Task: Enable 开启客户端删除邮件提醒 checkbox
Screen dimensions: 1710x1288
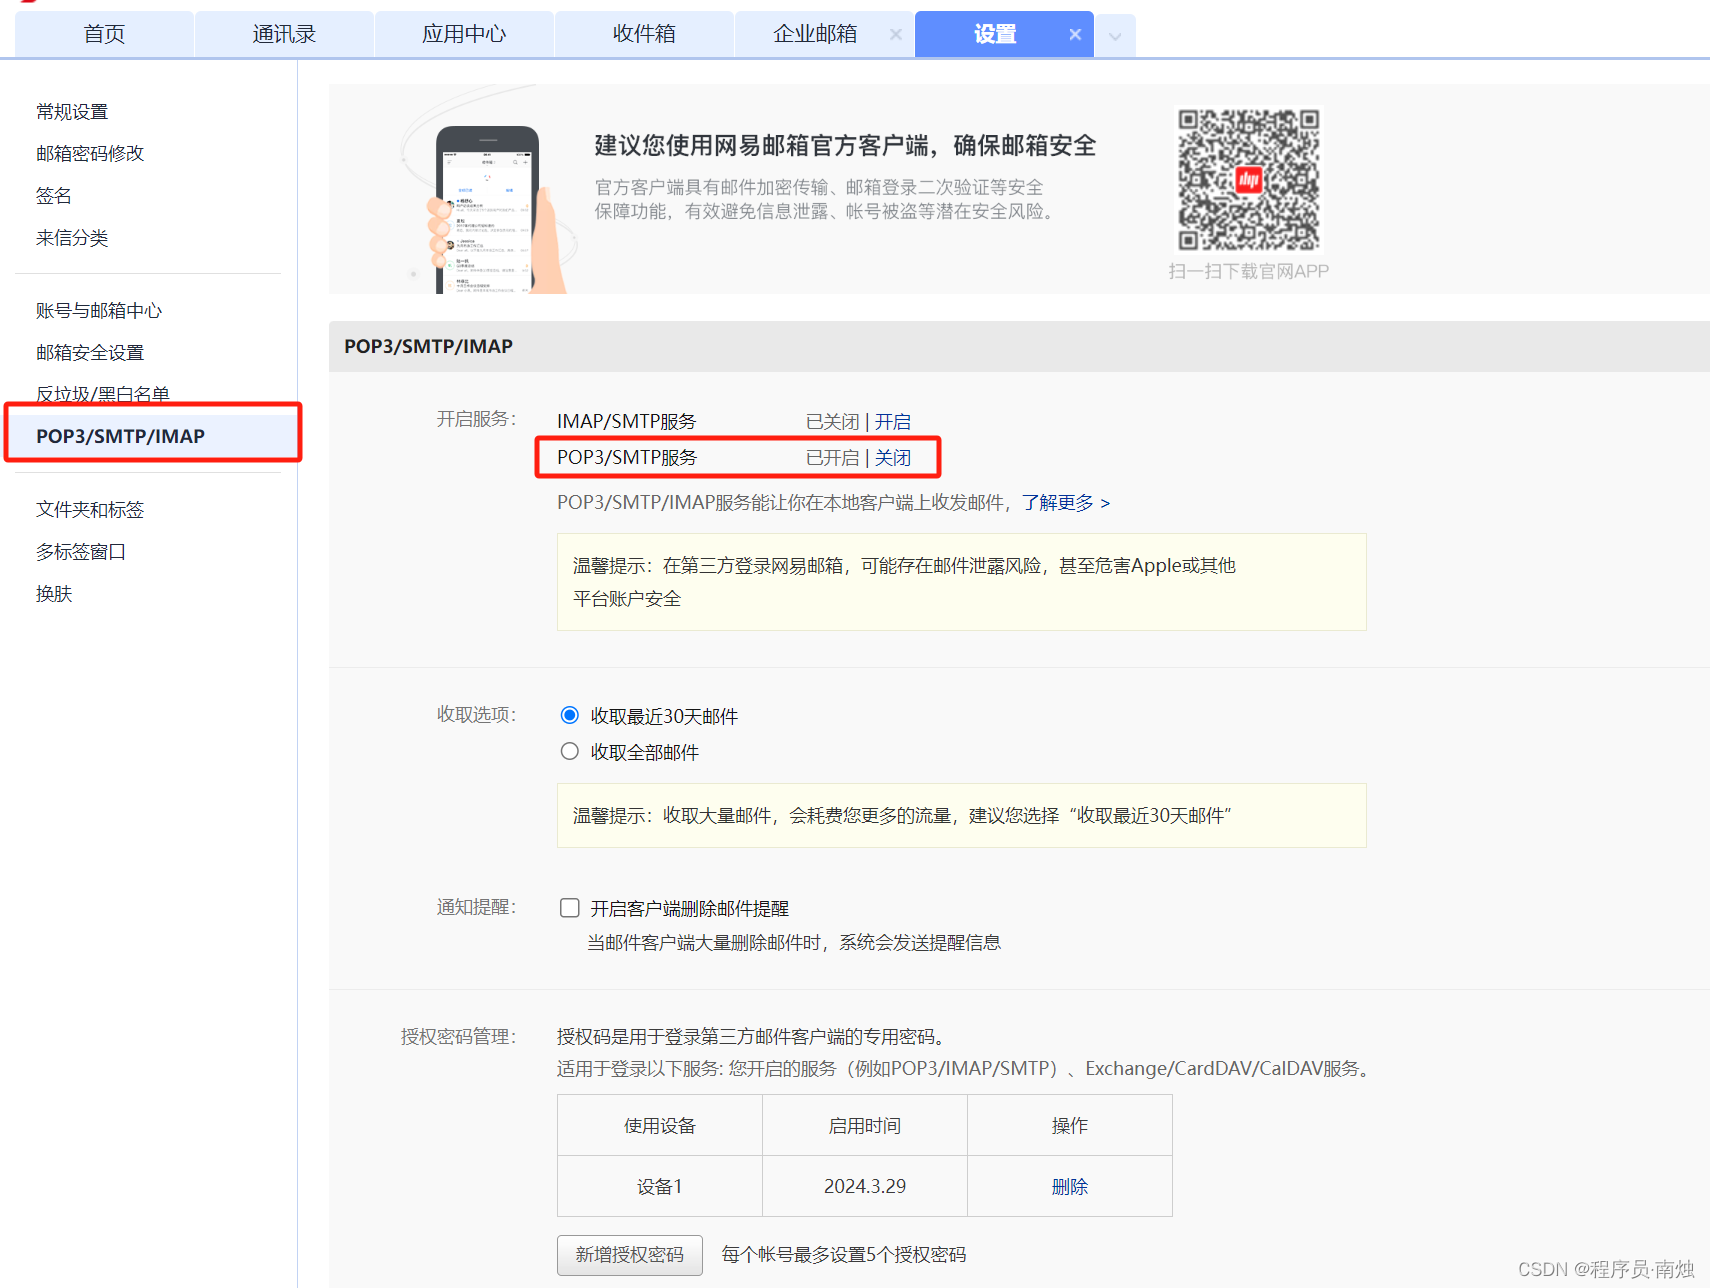Action: pos(570,907)
